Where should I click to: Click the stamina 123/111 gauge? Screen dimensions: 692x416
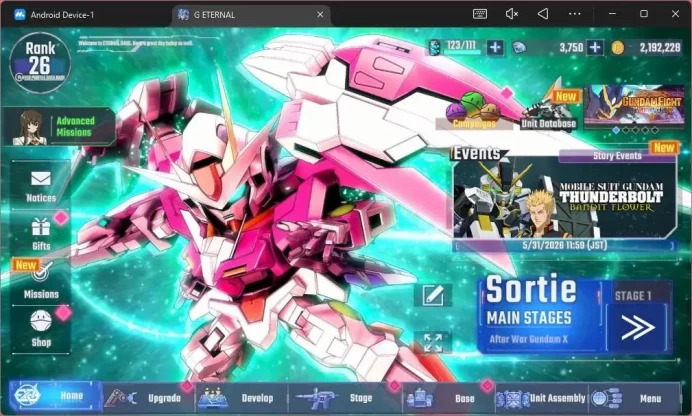coord(462,46)
